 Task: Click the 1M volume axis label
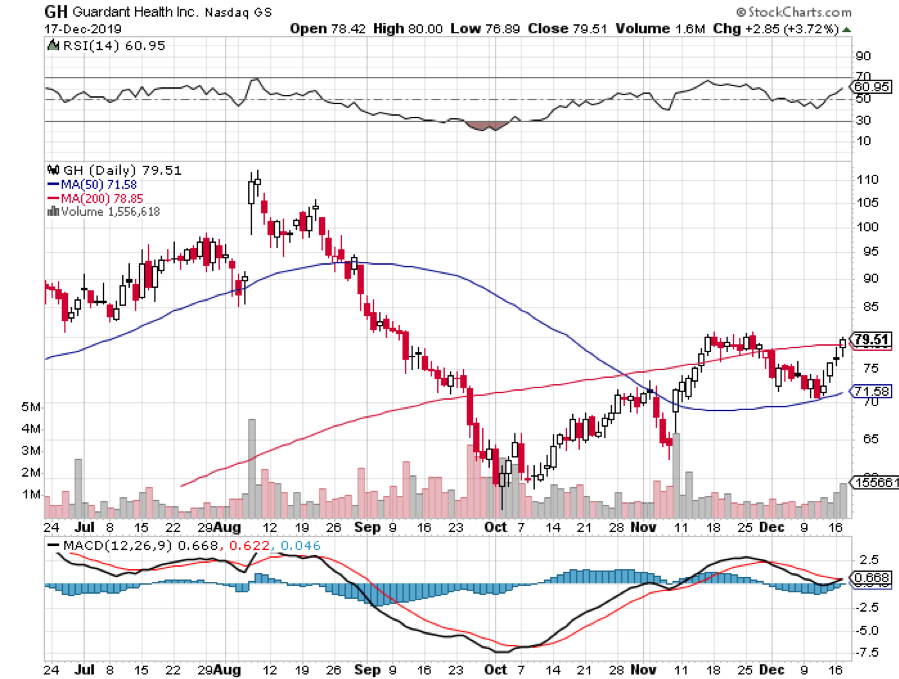coord(31,494)
